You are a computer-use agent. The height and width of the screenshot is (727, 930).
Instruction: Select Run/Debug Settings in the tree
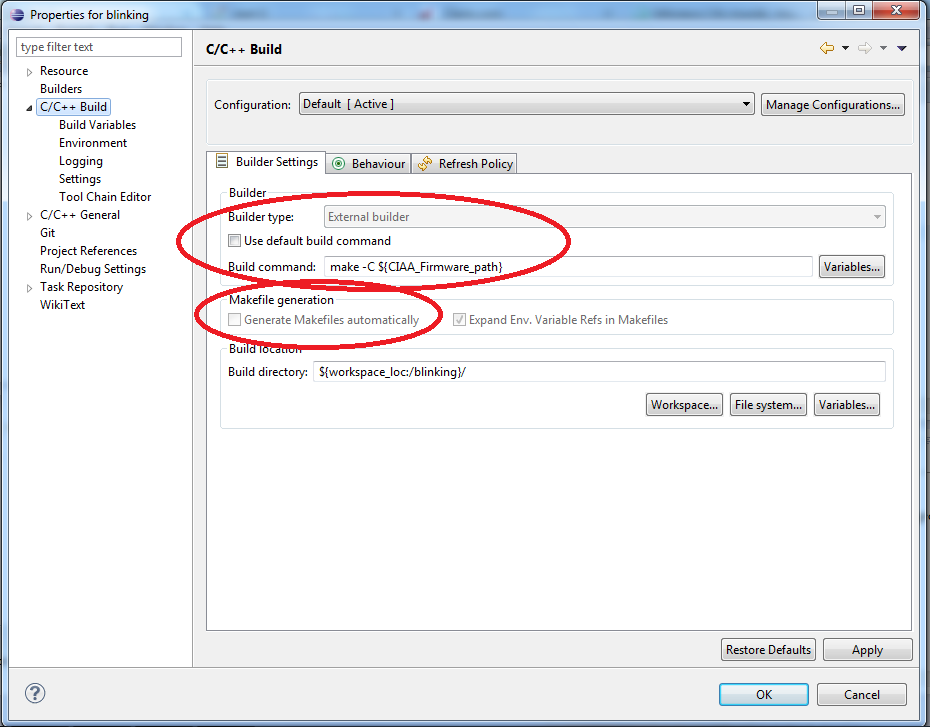click(93, 269)
